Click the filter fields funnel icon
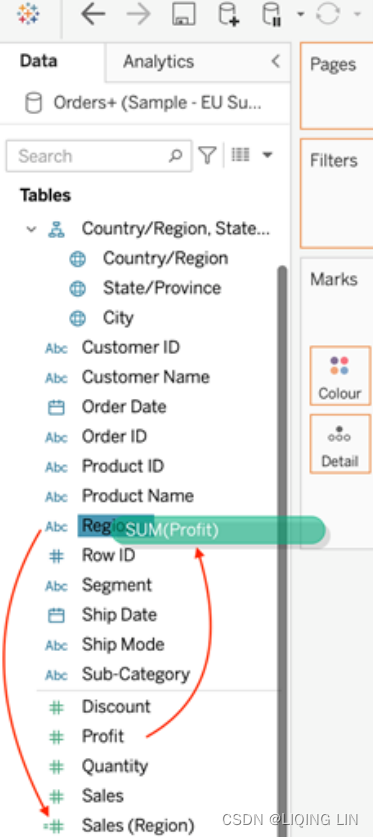 (x=207, y=155)
